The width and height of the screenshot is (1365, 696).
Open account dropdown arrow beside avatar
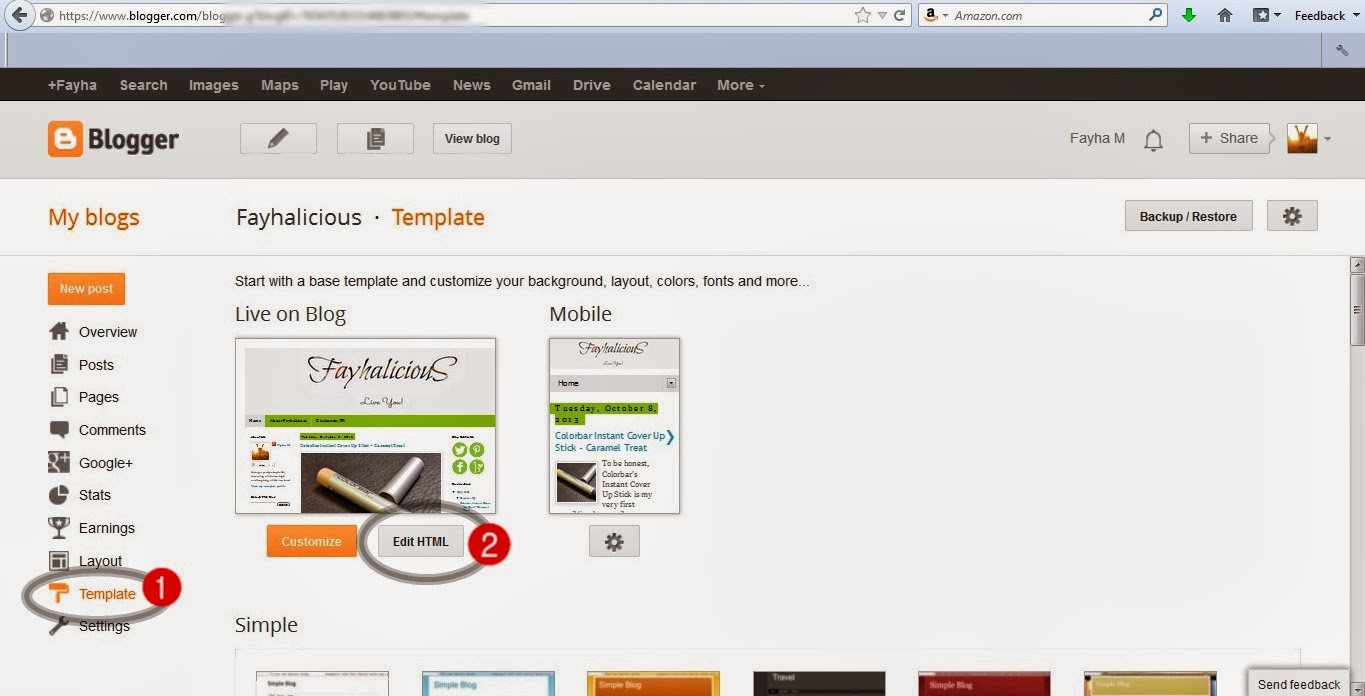click(x=1327, y=140)
